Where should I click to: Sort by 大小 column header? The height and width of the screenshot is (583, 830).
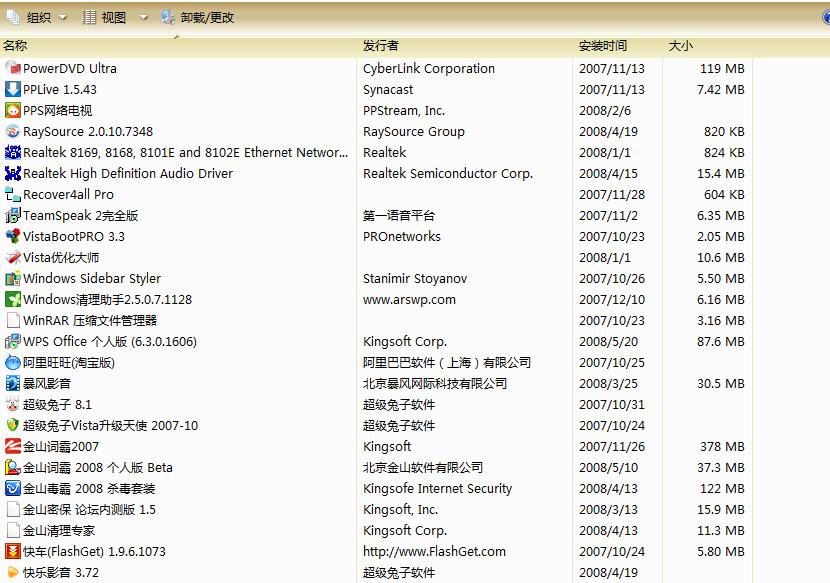(708, 46)
